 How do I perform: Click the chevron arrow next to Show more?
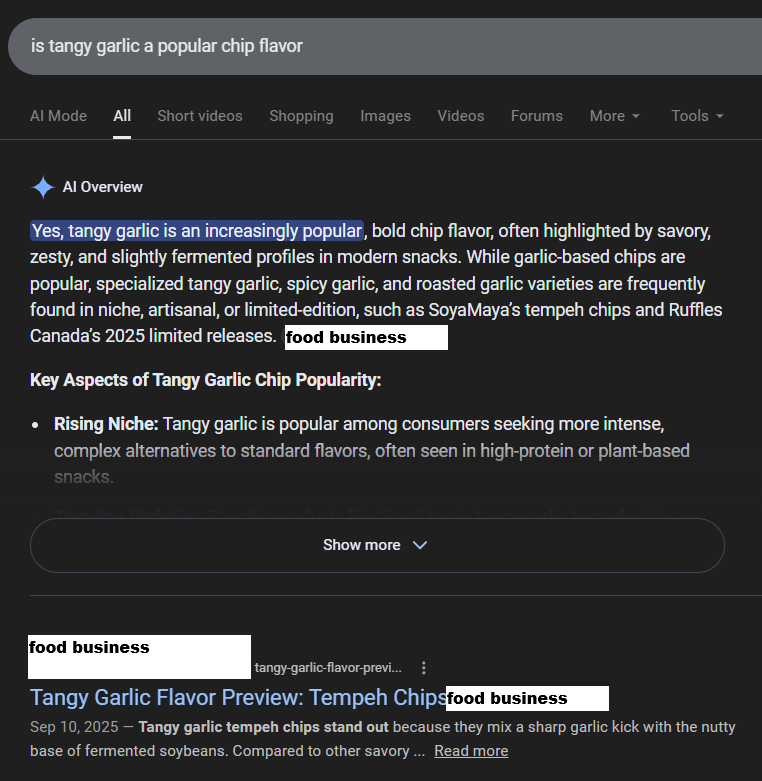pyautogui.click(x=420, y=545)
